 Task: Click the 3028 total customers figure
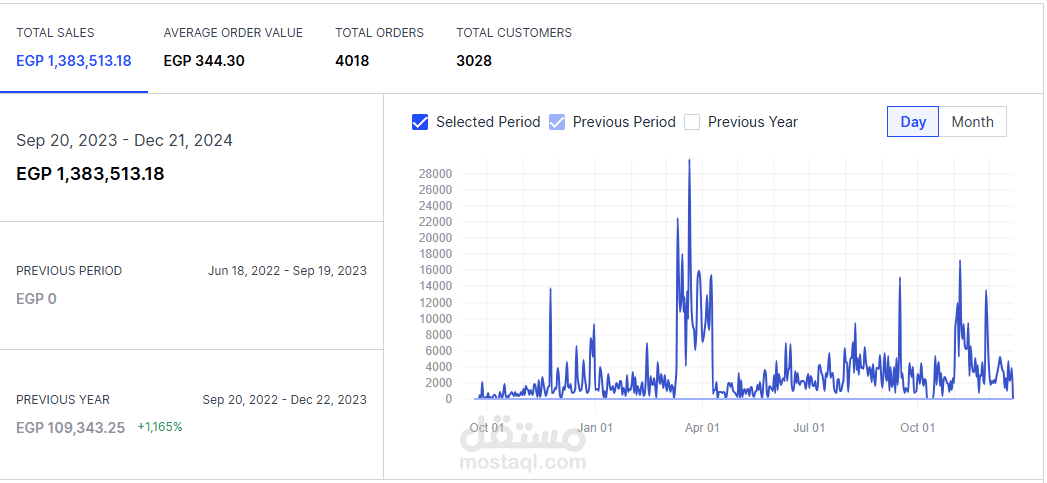click(474, 61)
